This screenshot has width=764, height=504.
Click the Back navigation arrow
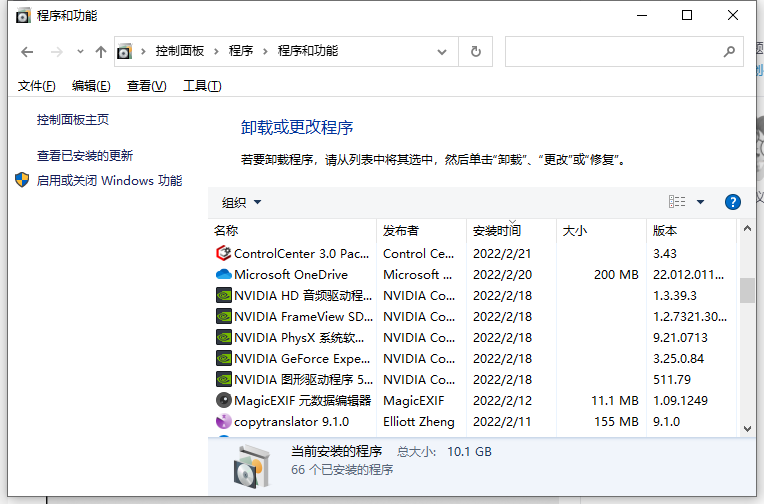tap(27, 52)
